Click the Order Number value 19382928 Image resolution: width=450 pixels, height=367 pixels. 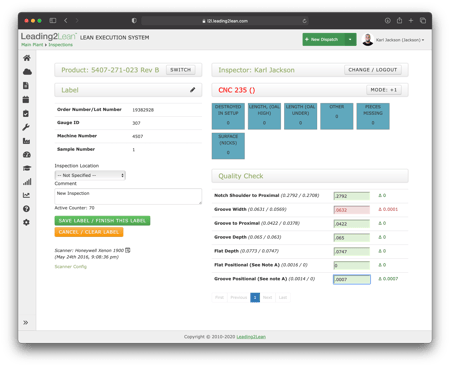tap(143, 110)
